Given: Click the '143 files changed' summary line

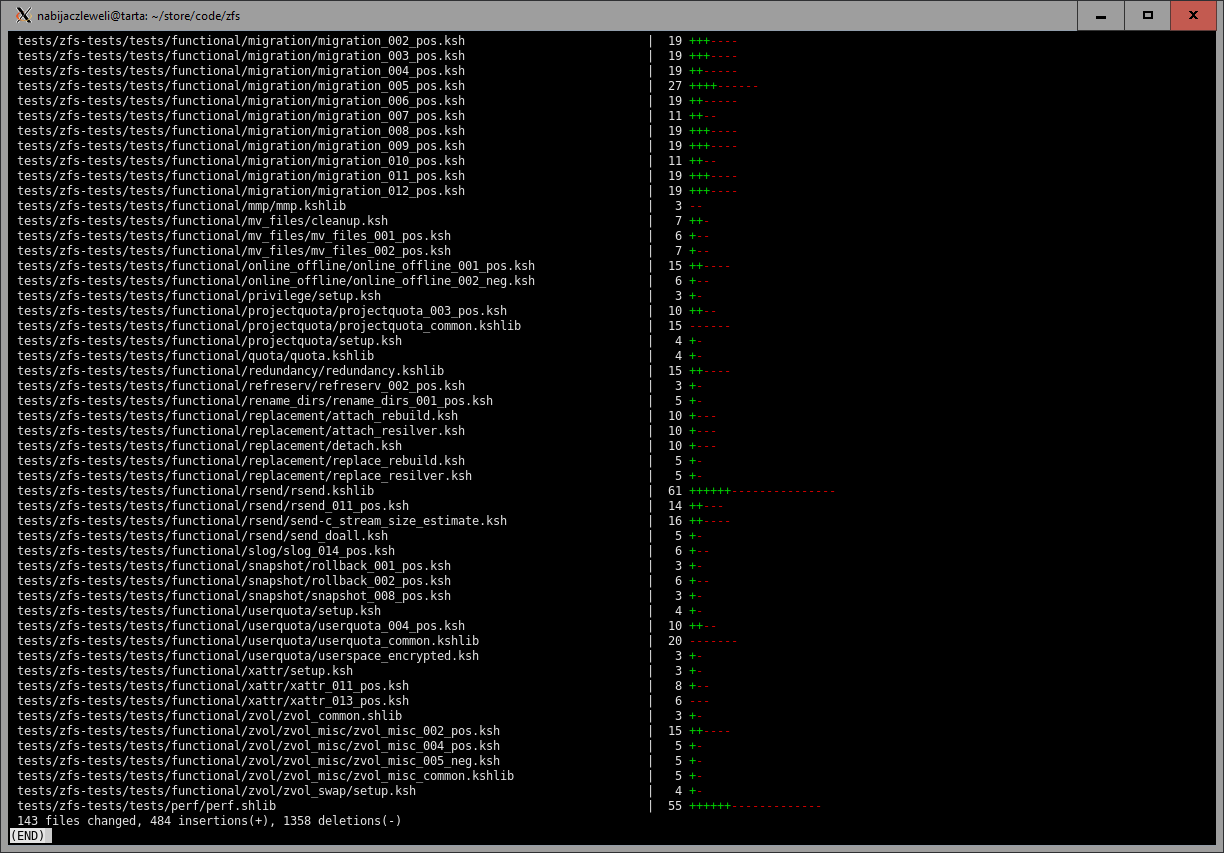Looking at the screenshot, I should coord(209,821).
